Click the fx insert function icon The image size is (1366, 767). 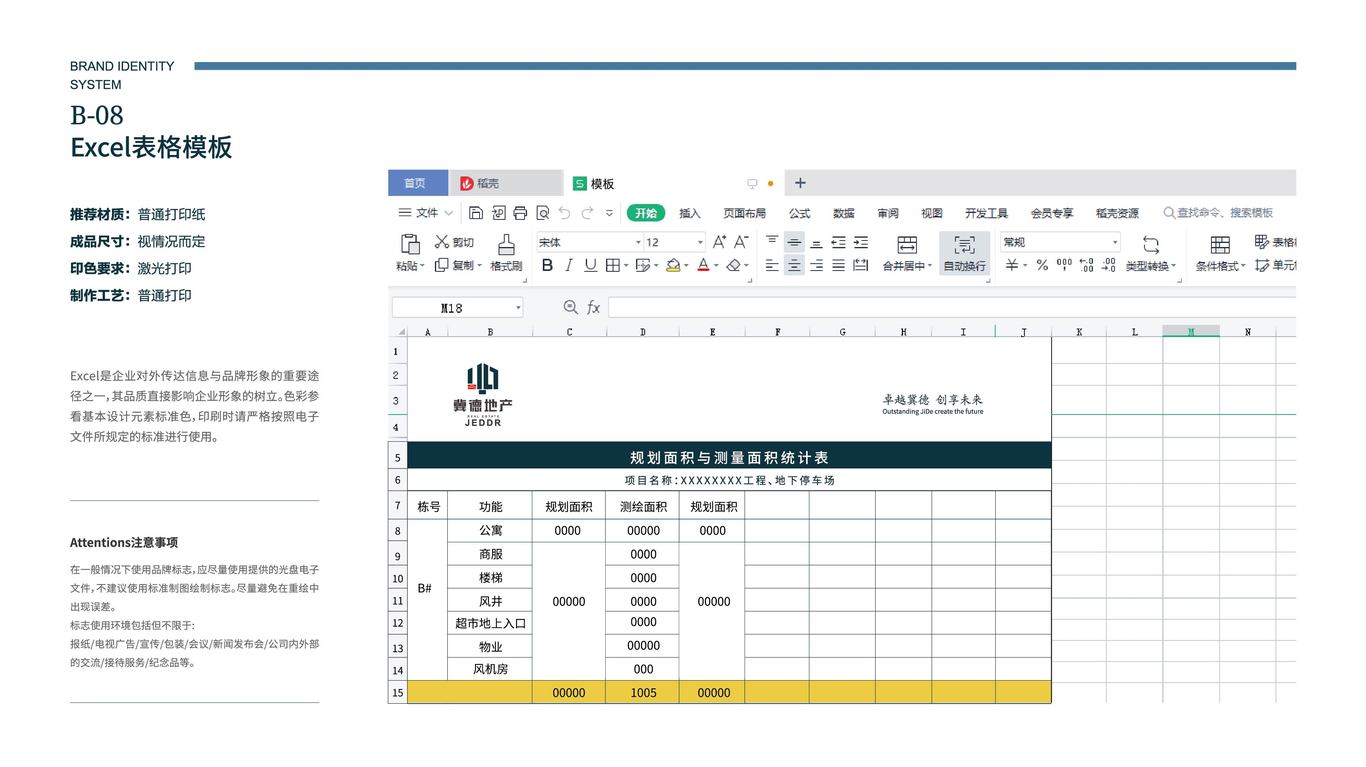click(593, 307)
